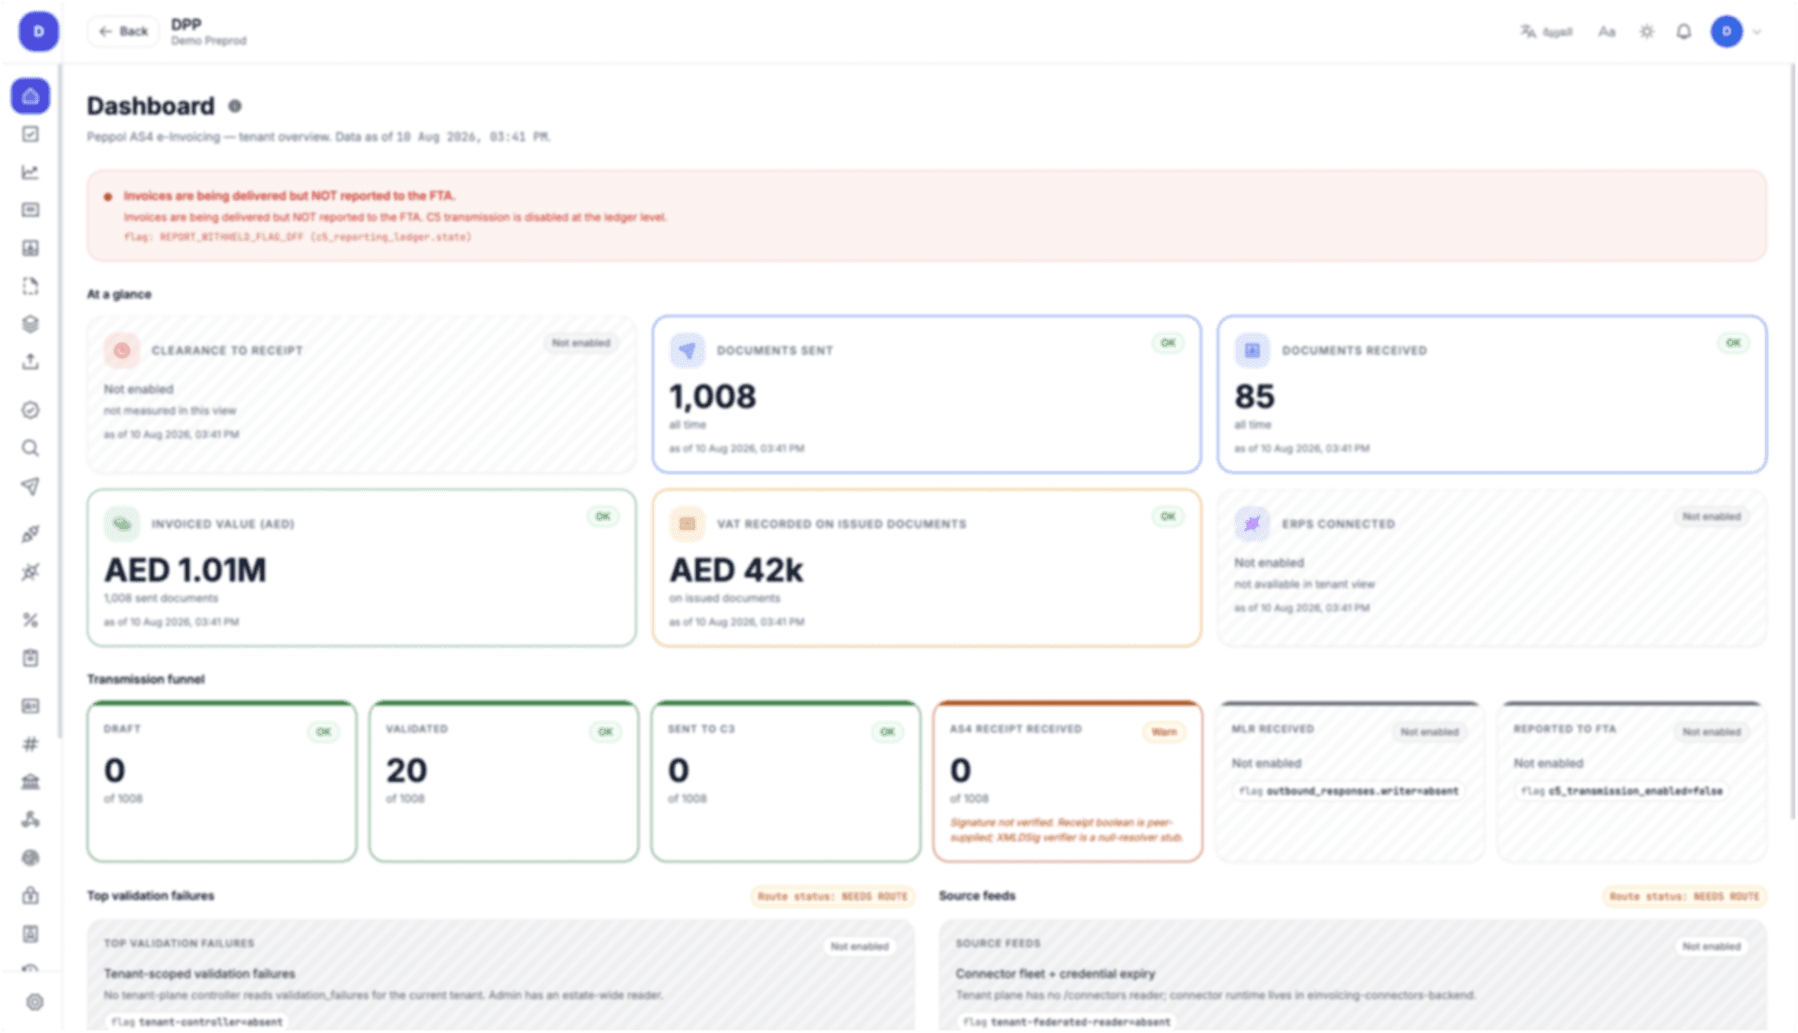Click the Connector fleet + credential expiry panel

(1353, 976)
